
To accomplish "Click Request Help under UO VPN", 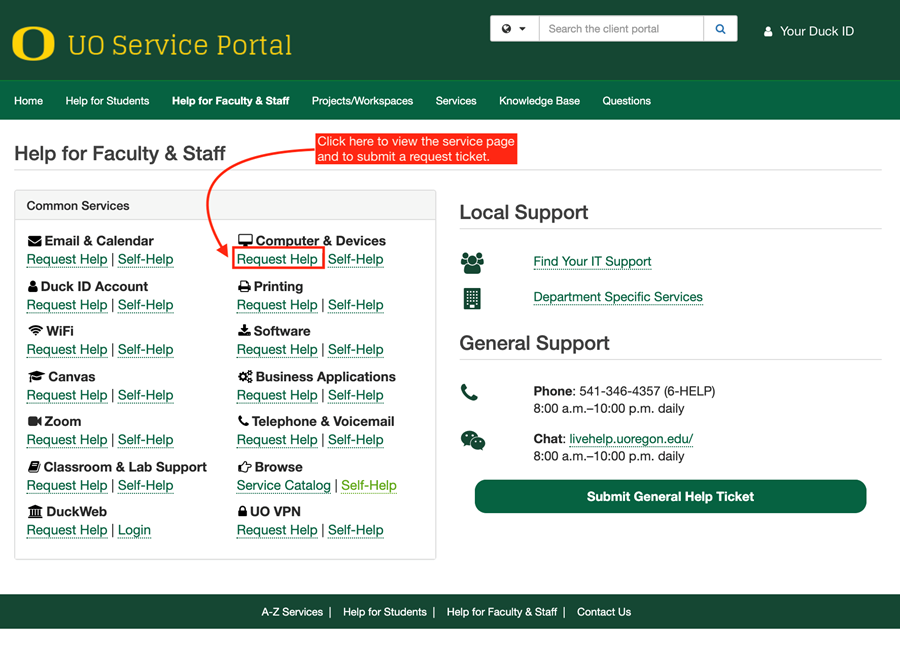I will point(277,530).
